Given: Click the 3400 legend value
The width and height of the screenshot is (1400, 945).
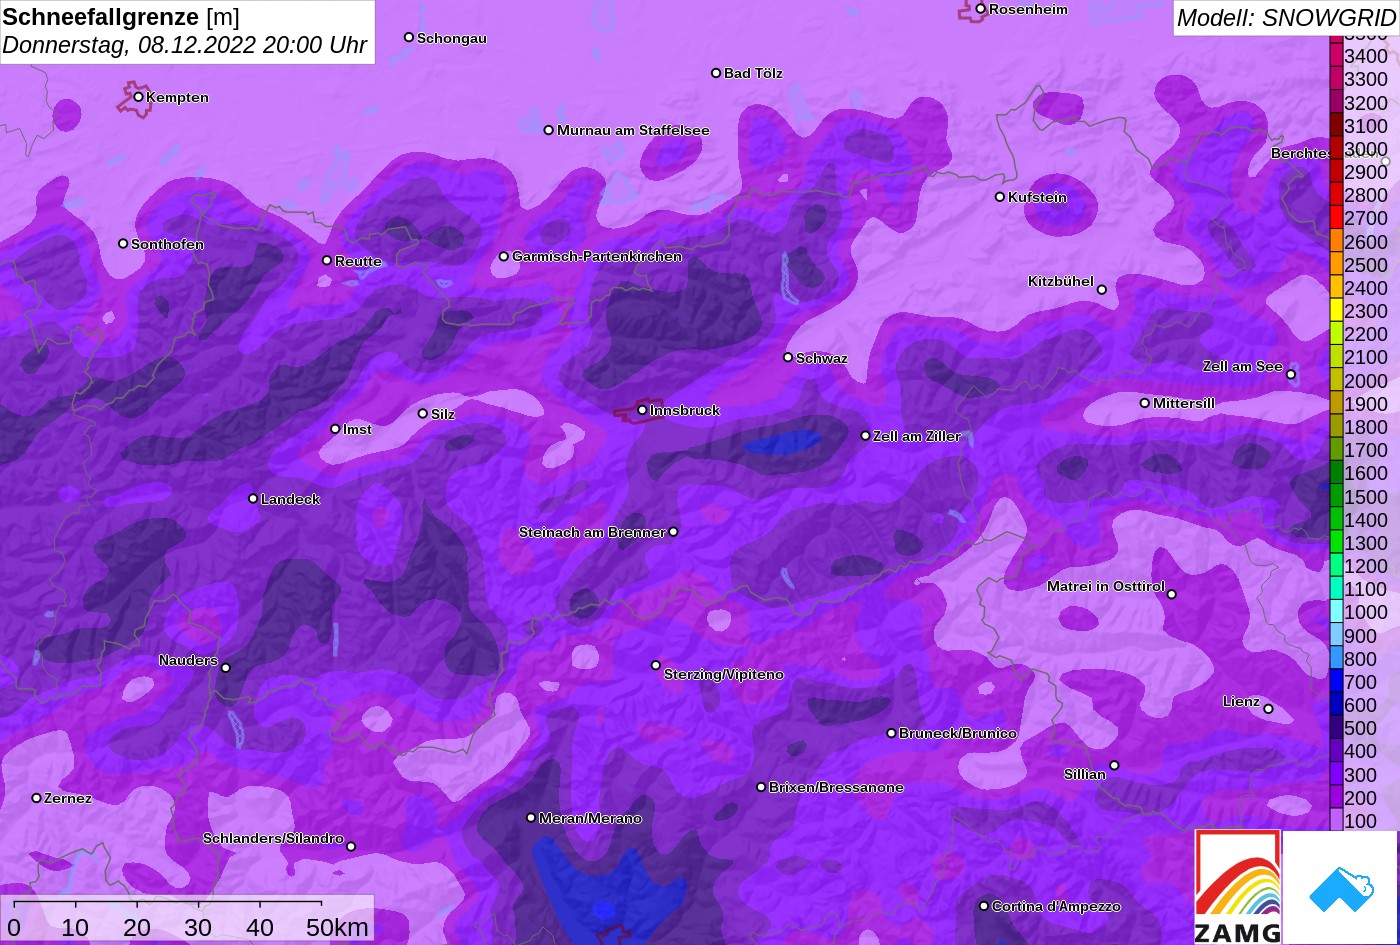Looking at the screenshot, I should (1366, 57).
